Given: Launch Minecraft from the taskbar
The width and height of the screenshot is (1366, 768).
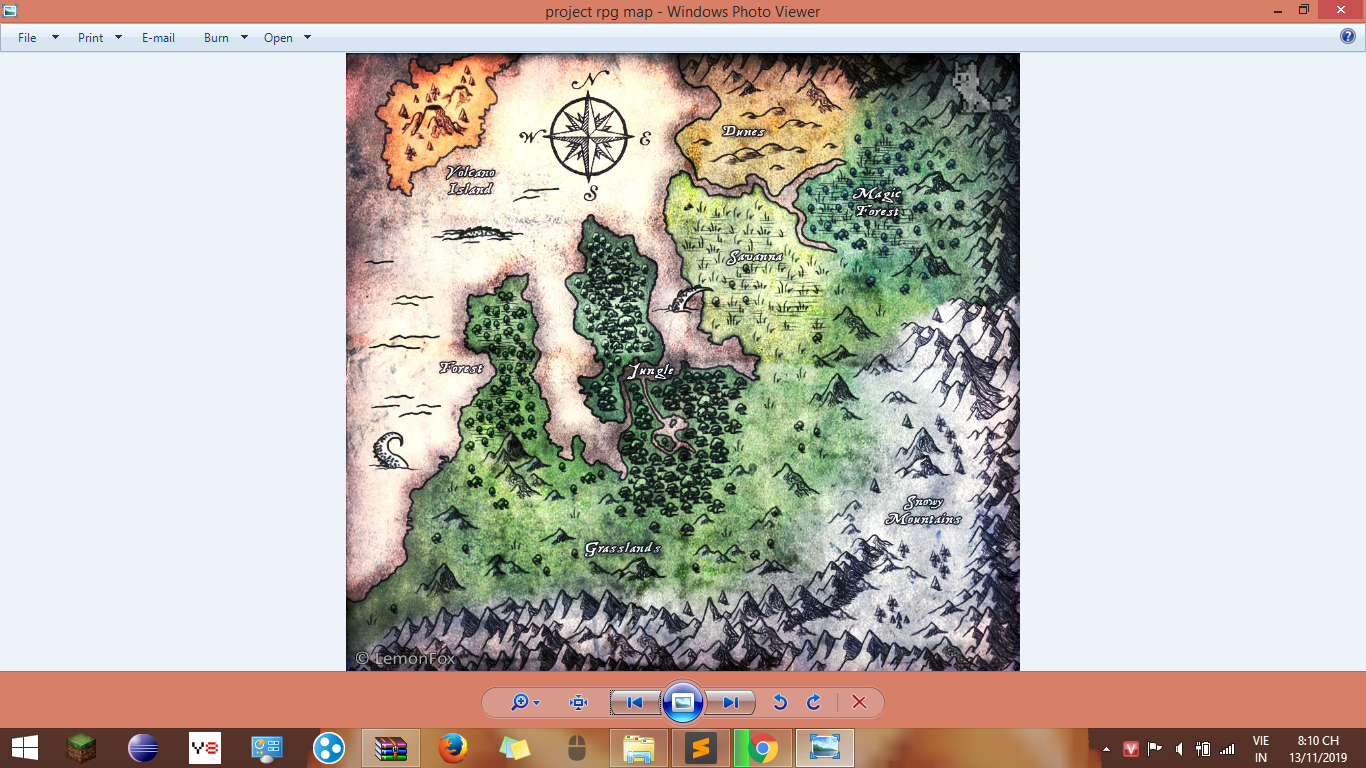Looking at the screenshot, I should [80, 748].
